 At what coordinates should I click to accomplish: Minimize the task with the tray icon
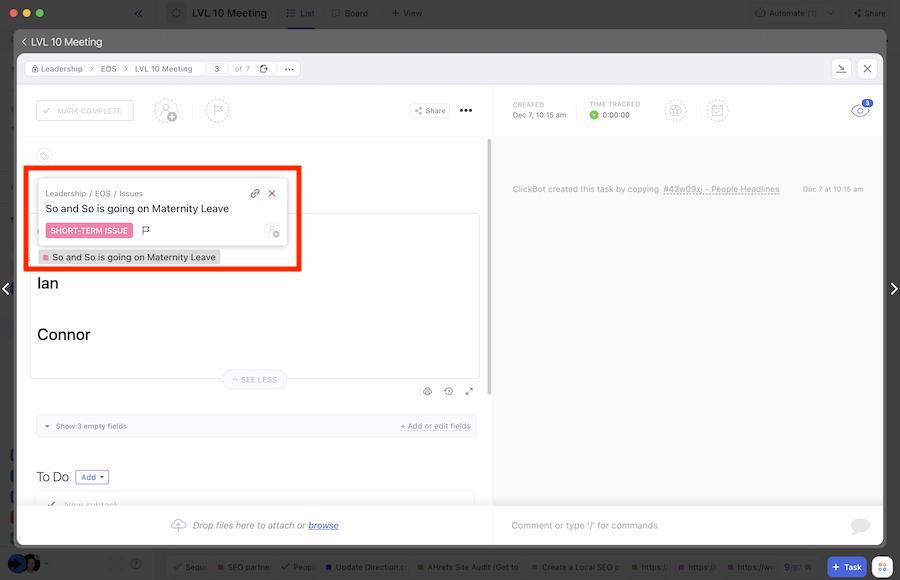[x=841, y=69]
